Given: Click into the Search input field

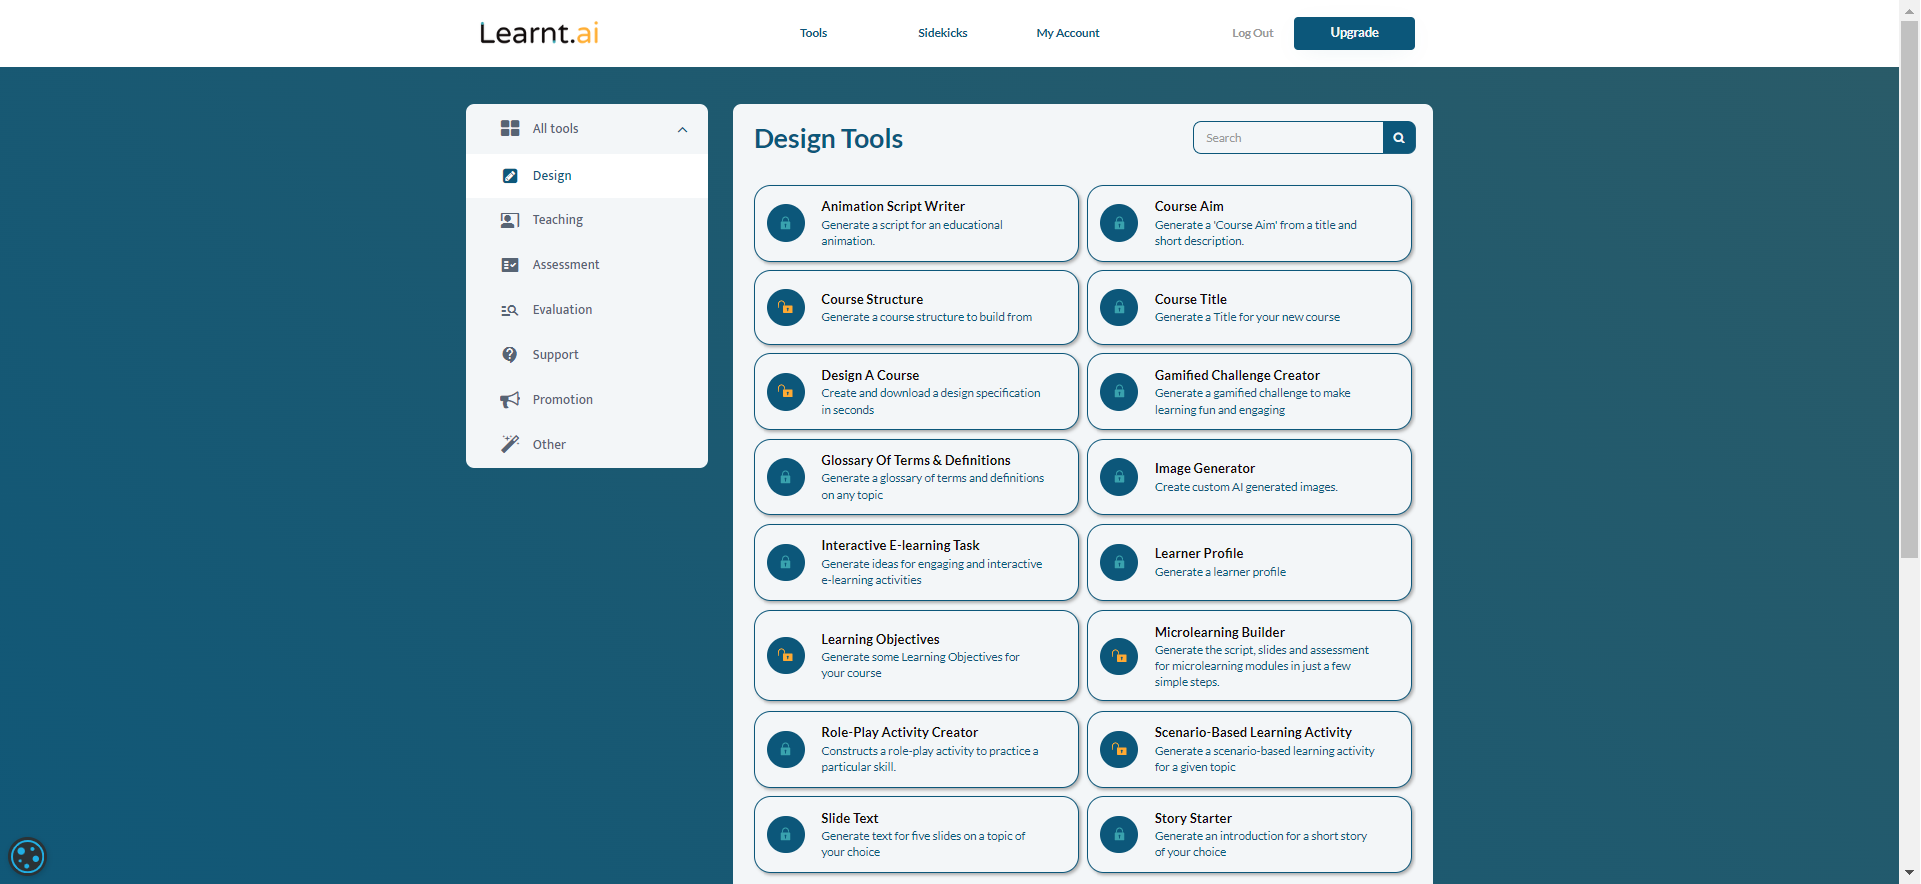Looking at the screenshot, I should pos(1288,138).
